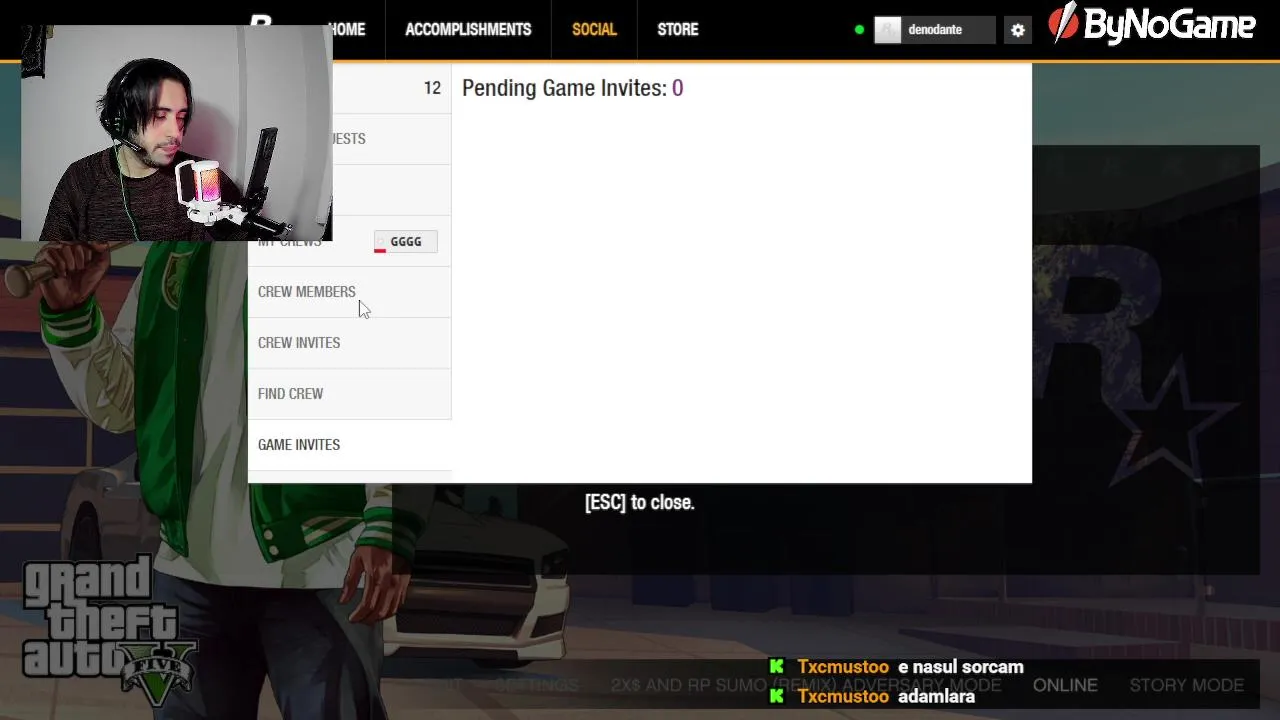This screenshot has width=1280, height=720.
Task: Click the [ESC] to close hint
Action: pyautogui.click(x=640, y=502)
